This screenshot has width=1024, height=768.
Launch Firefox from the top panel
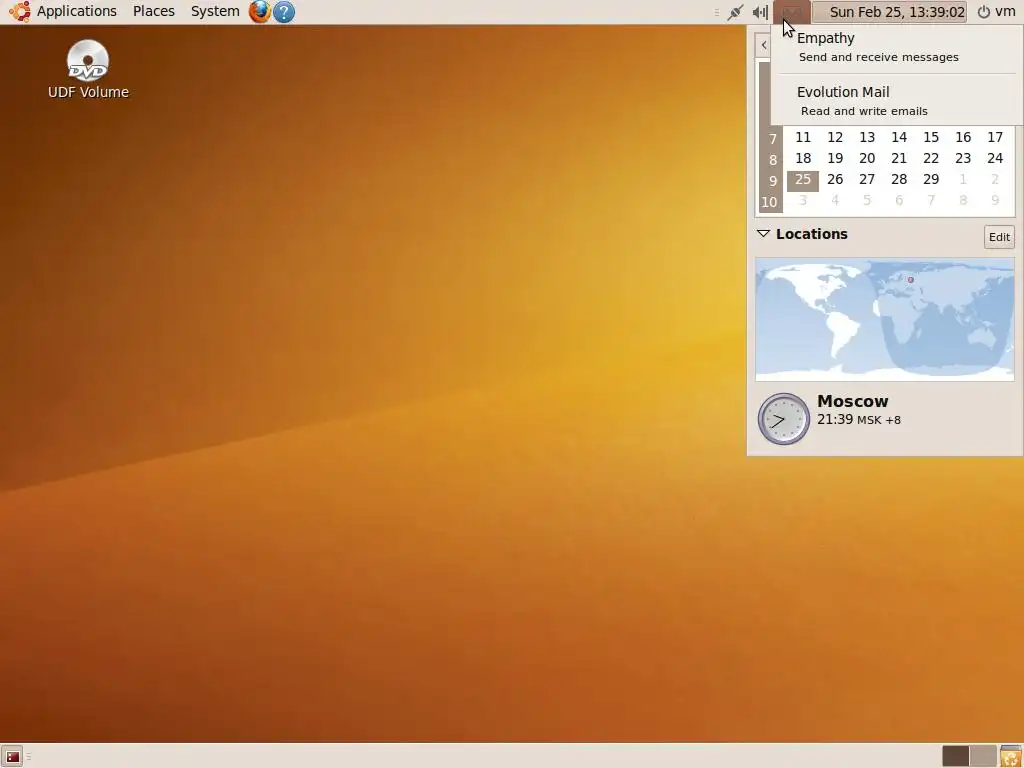pyautogui.click(x=259, y=12)
